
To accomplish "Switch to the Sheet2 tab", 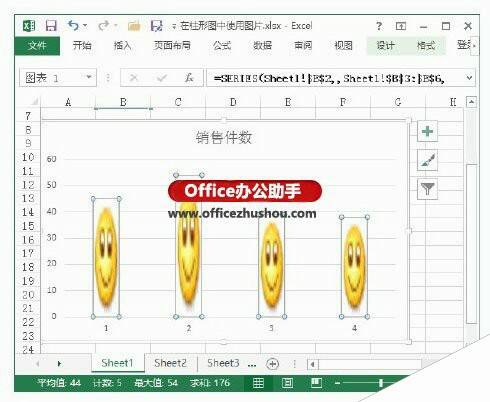I will click(x=170, y=363).
